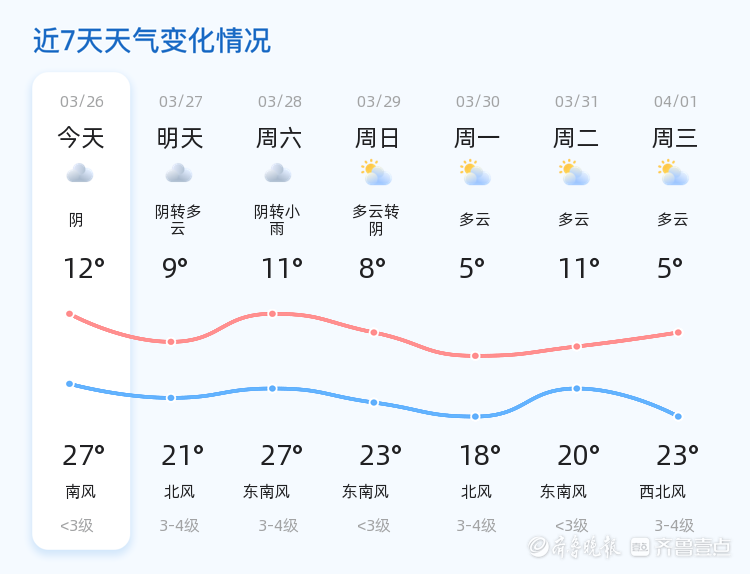Click the partly sunny icon under 周日

[376, 173]
